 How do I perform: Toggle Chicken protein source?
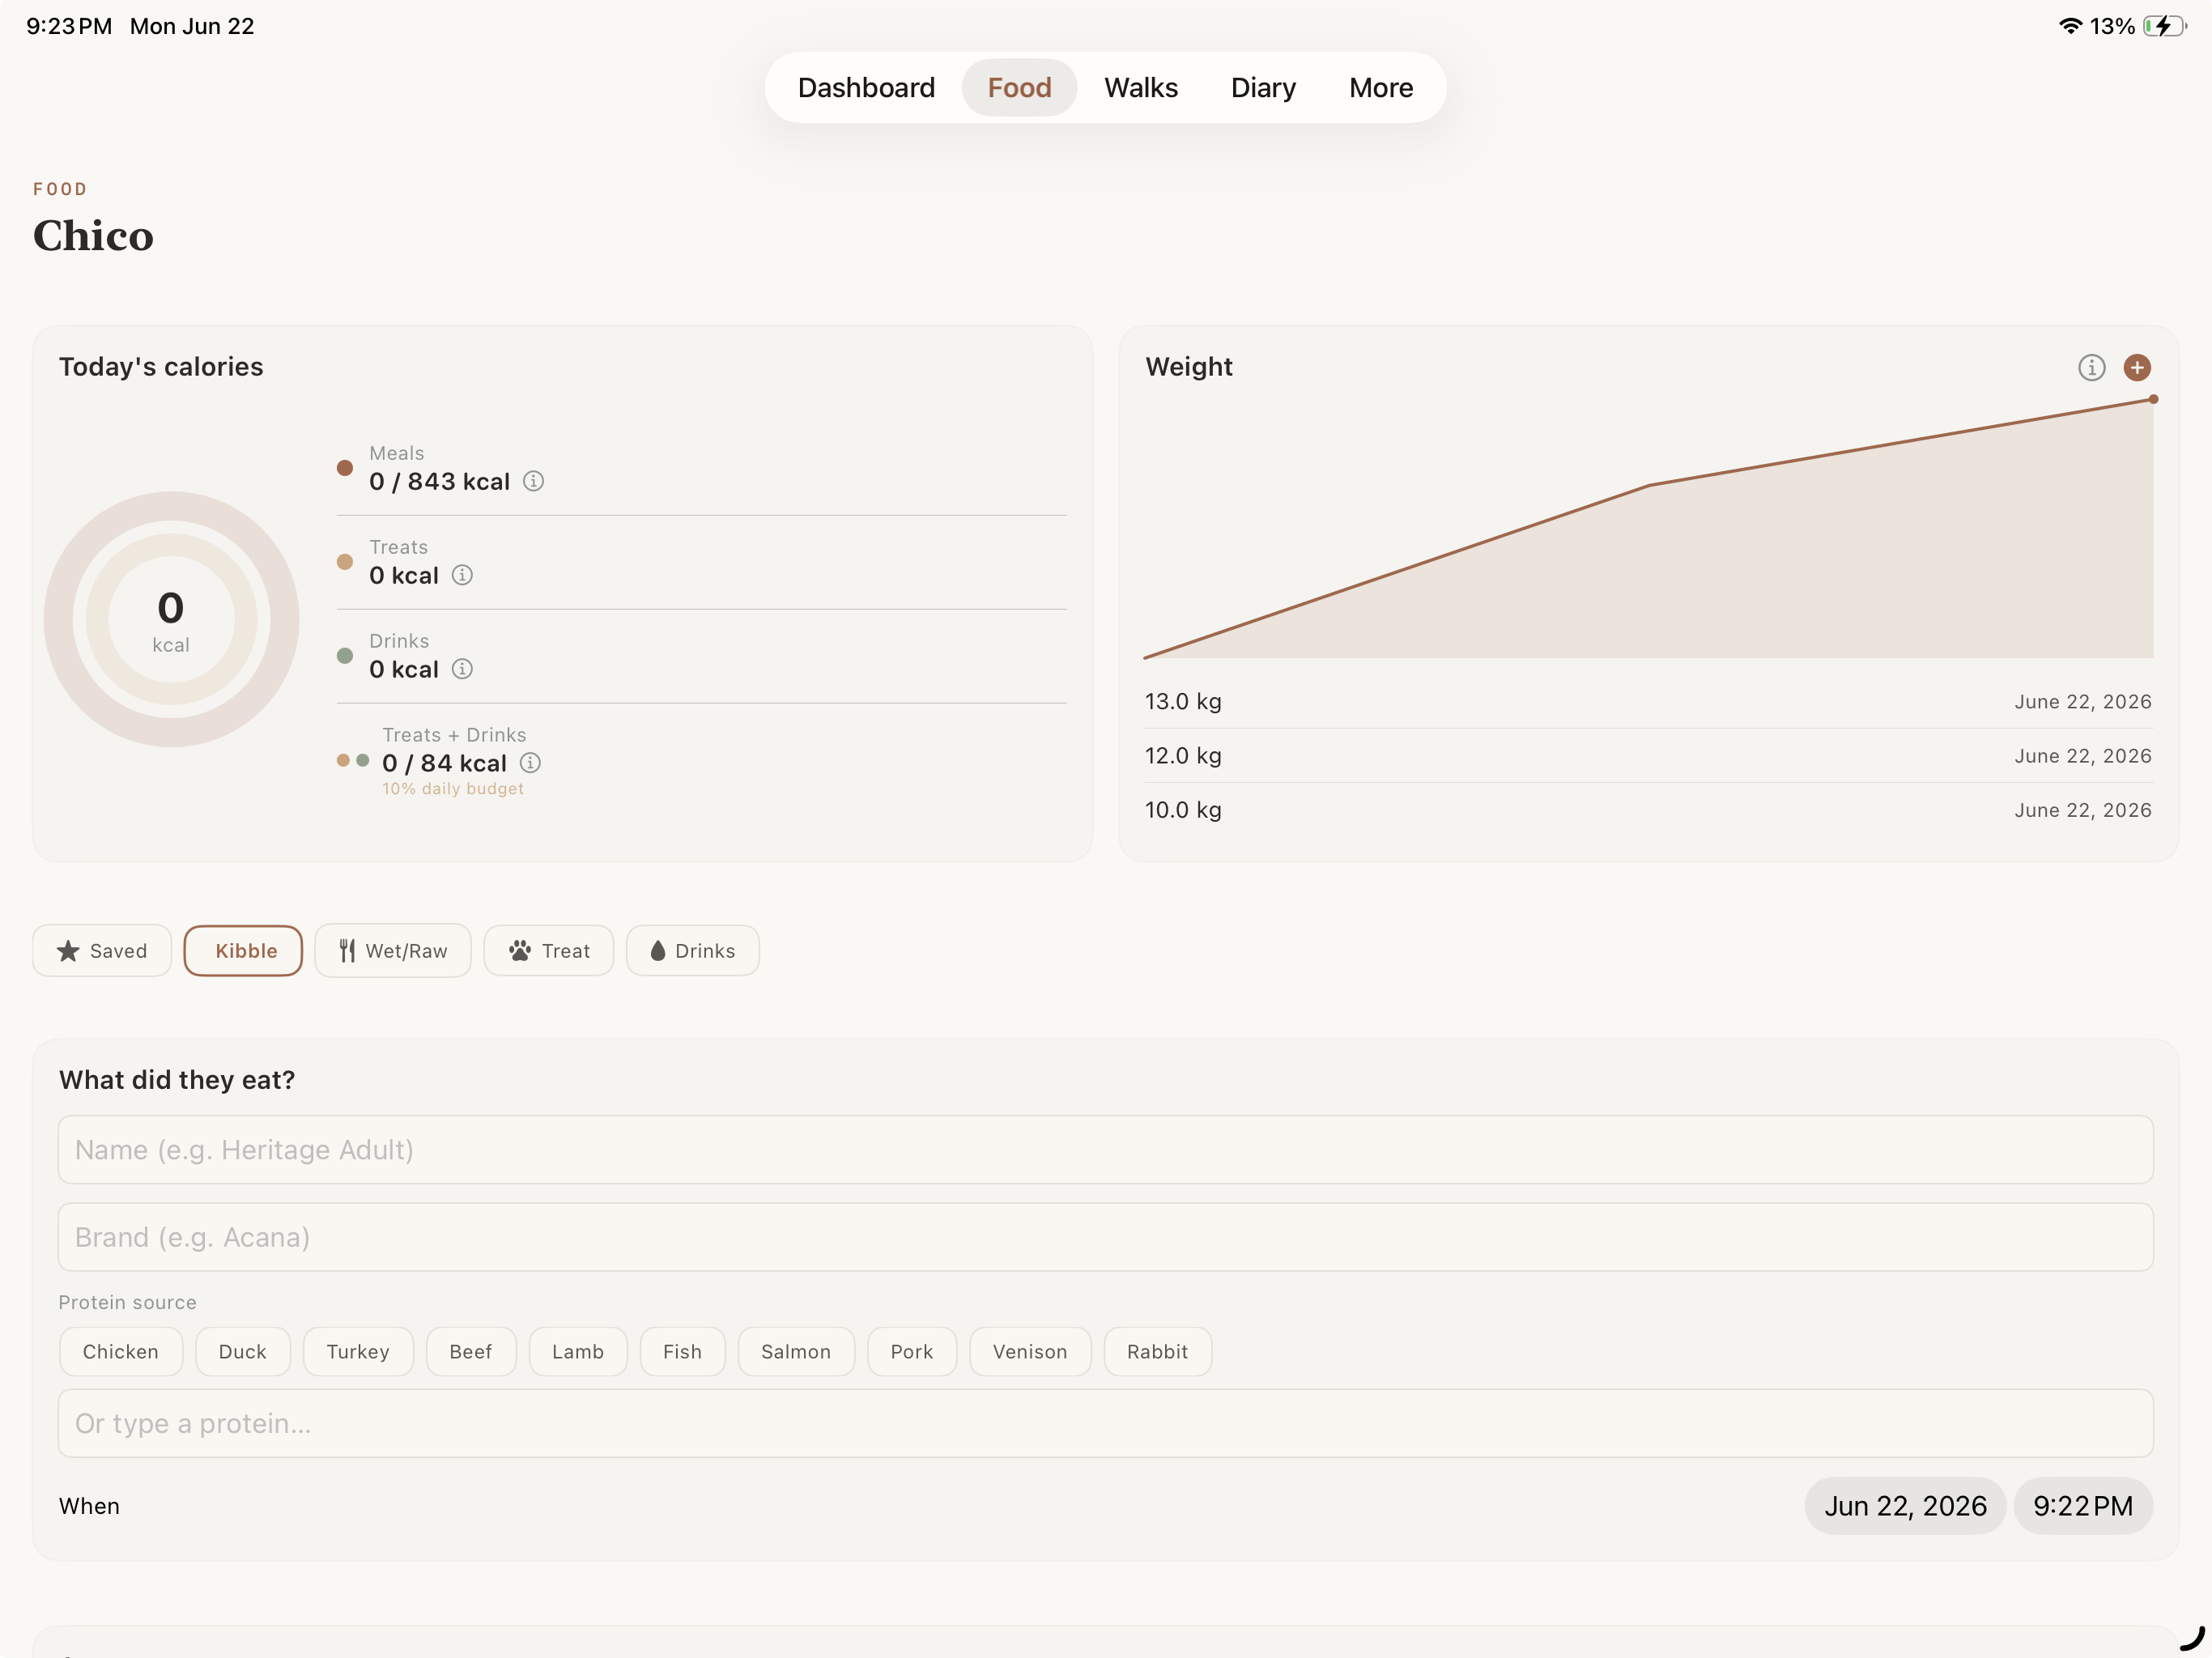click(x=121, y=1351)
